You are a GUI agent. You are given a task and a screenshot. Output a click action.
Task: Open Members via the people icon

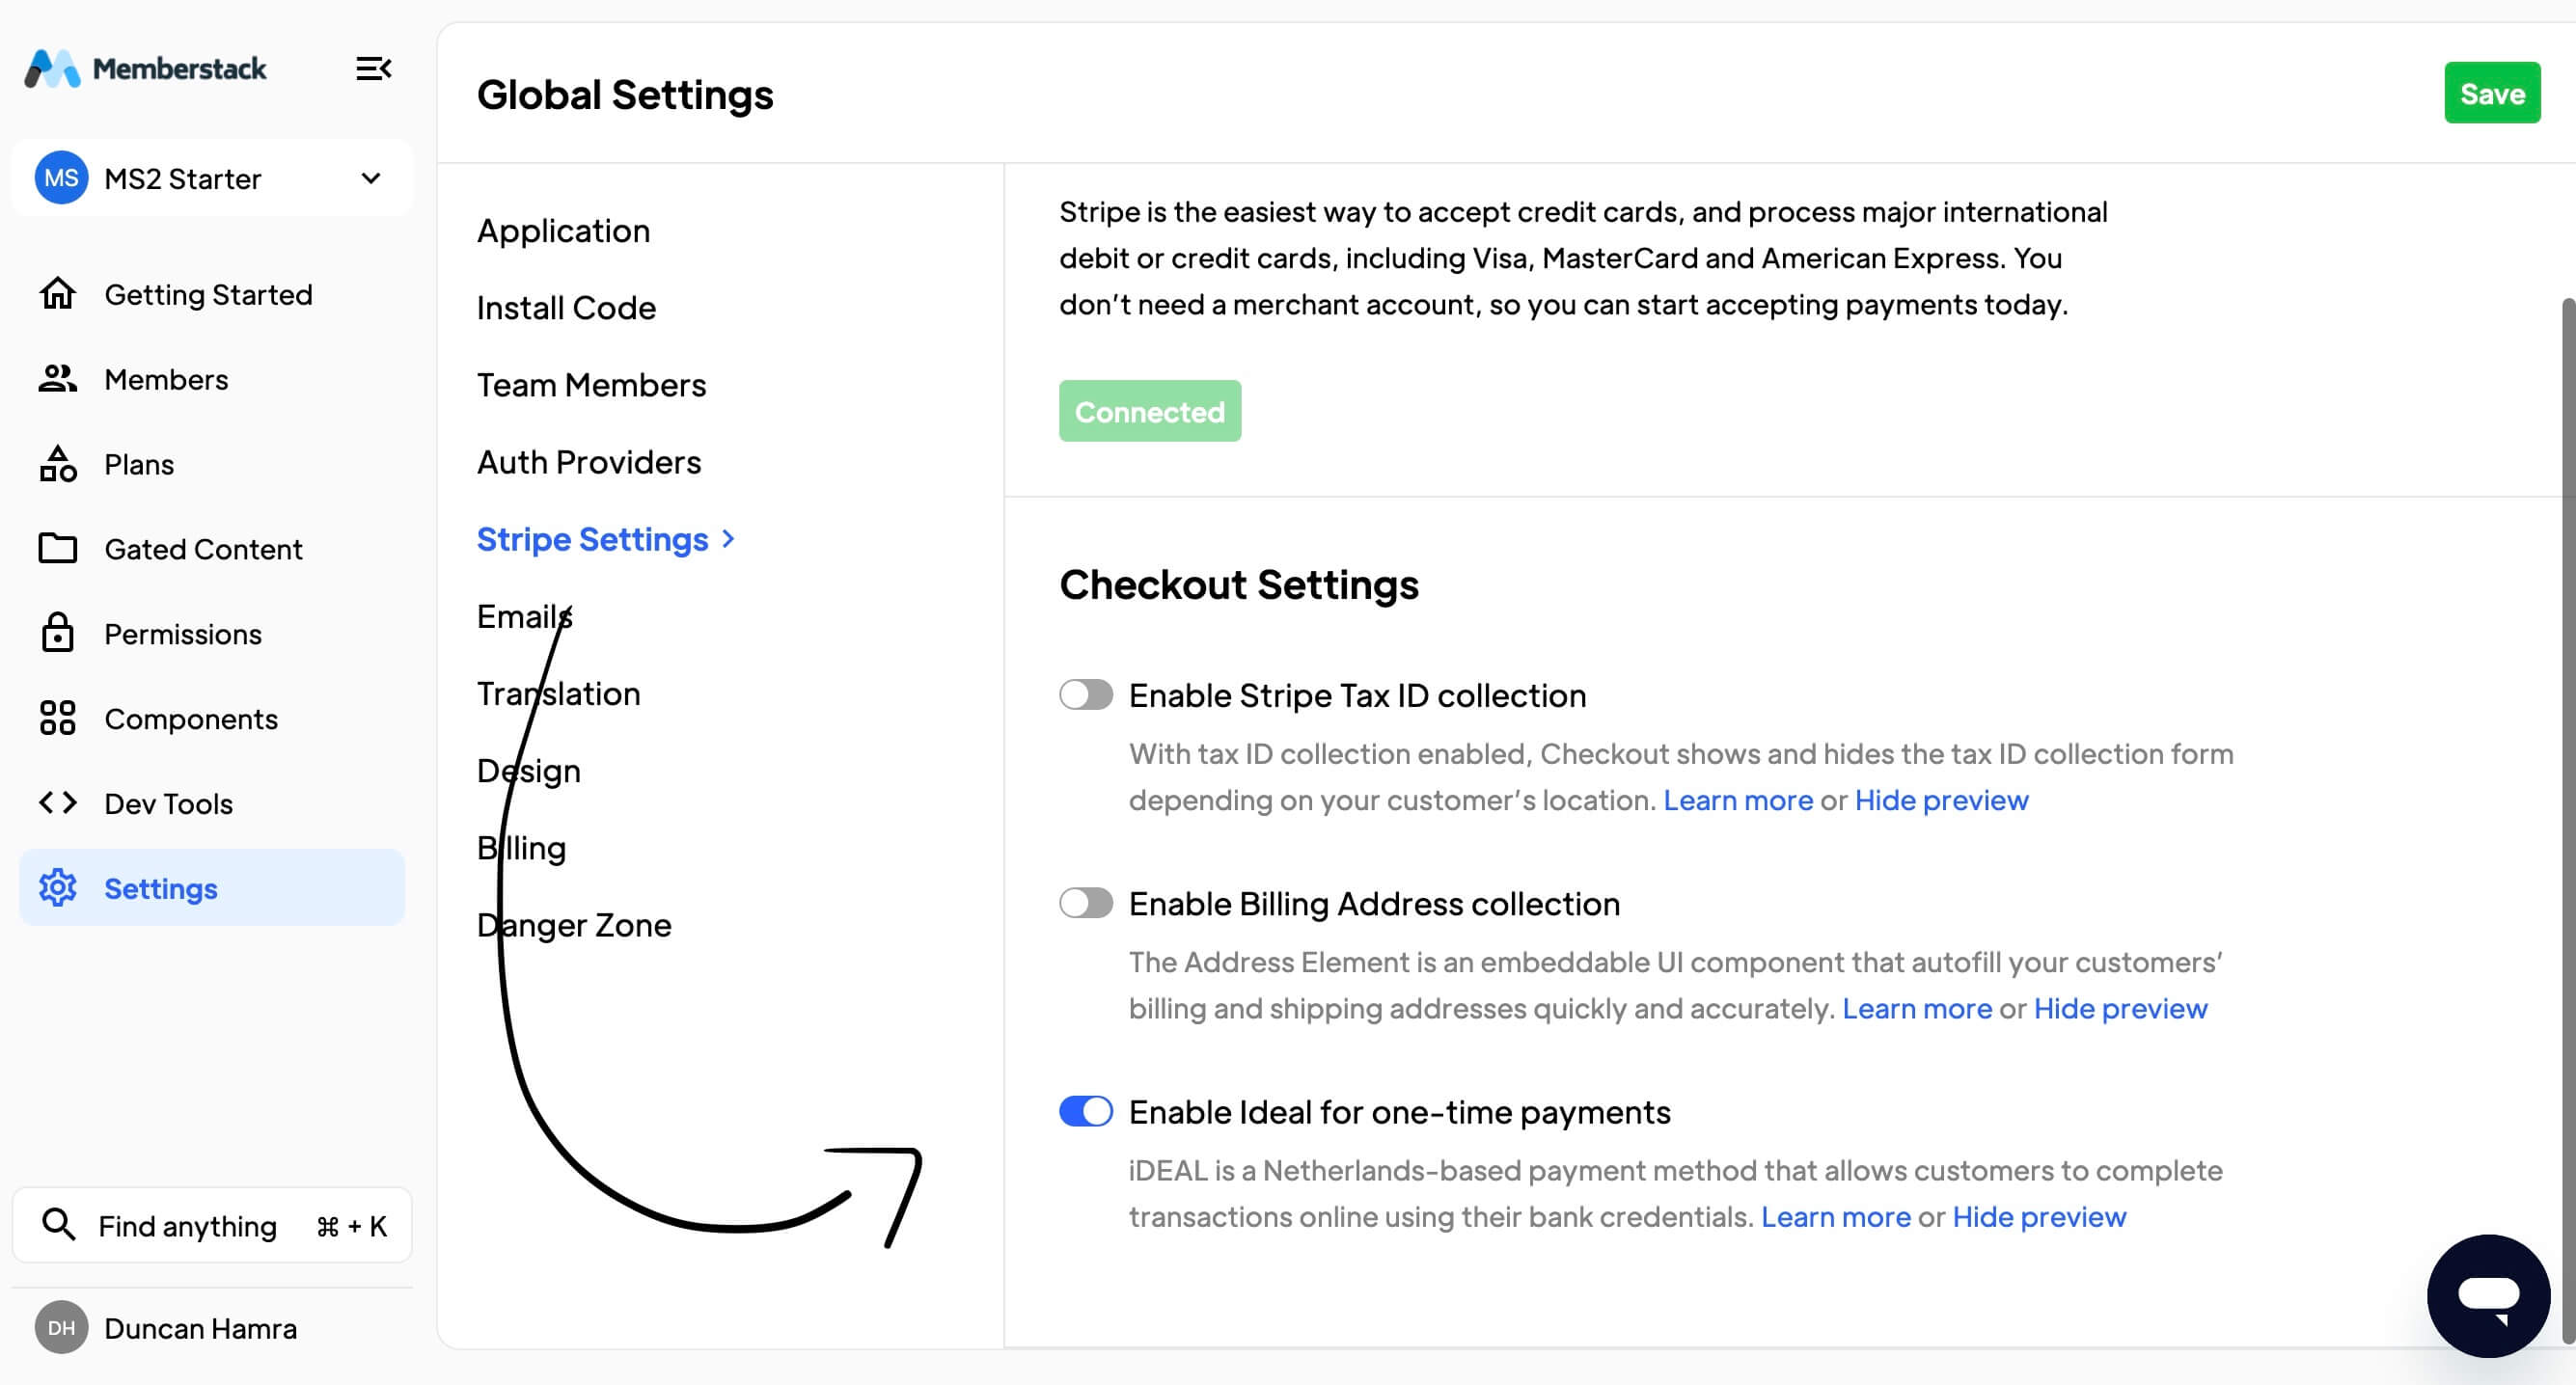tap(57, 379)
